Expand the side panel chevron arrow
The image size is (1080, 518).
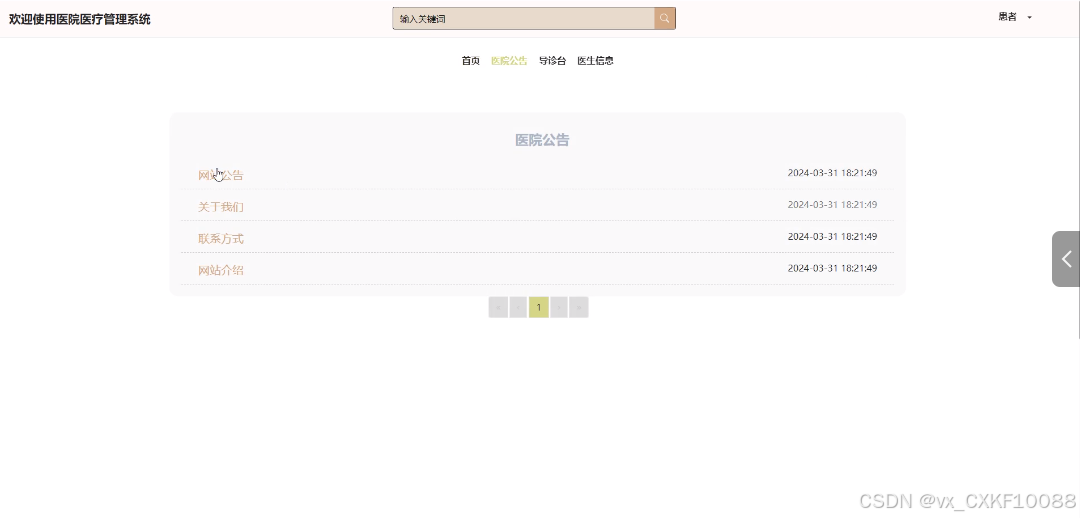point(1066,259)
